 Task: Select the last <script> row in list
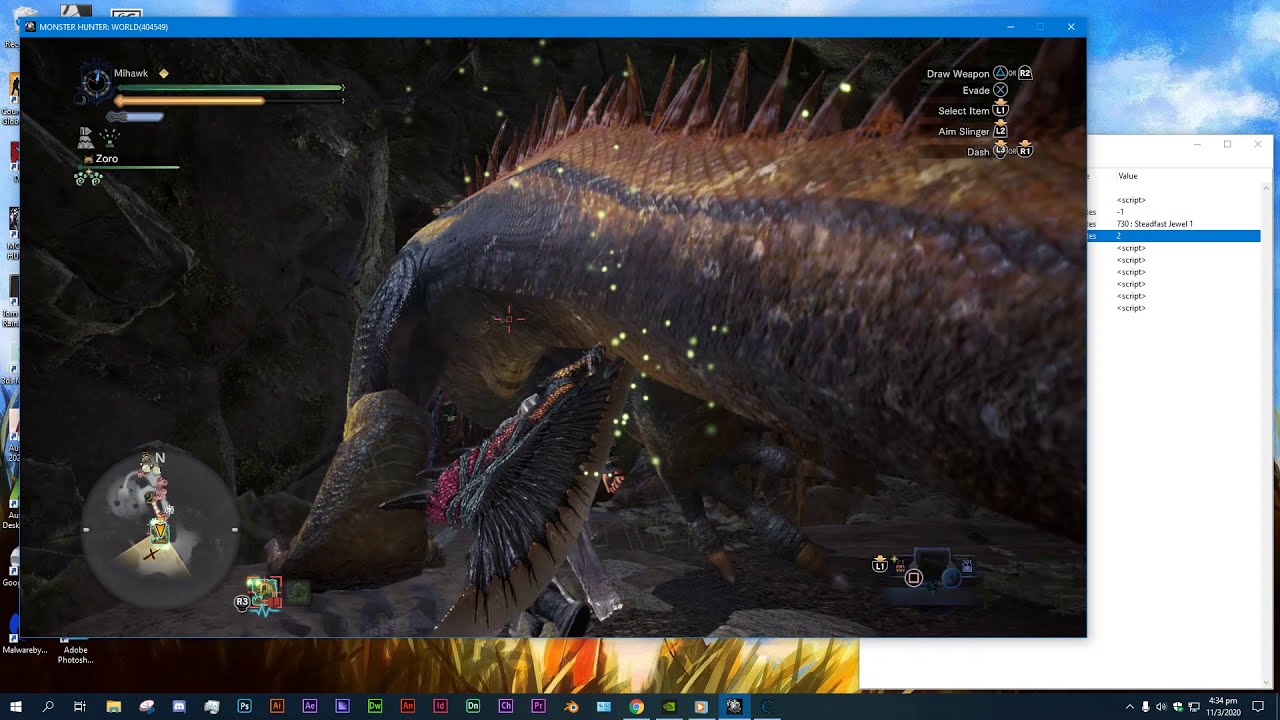coord(1131,308)
